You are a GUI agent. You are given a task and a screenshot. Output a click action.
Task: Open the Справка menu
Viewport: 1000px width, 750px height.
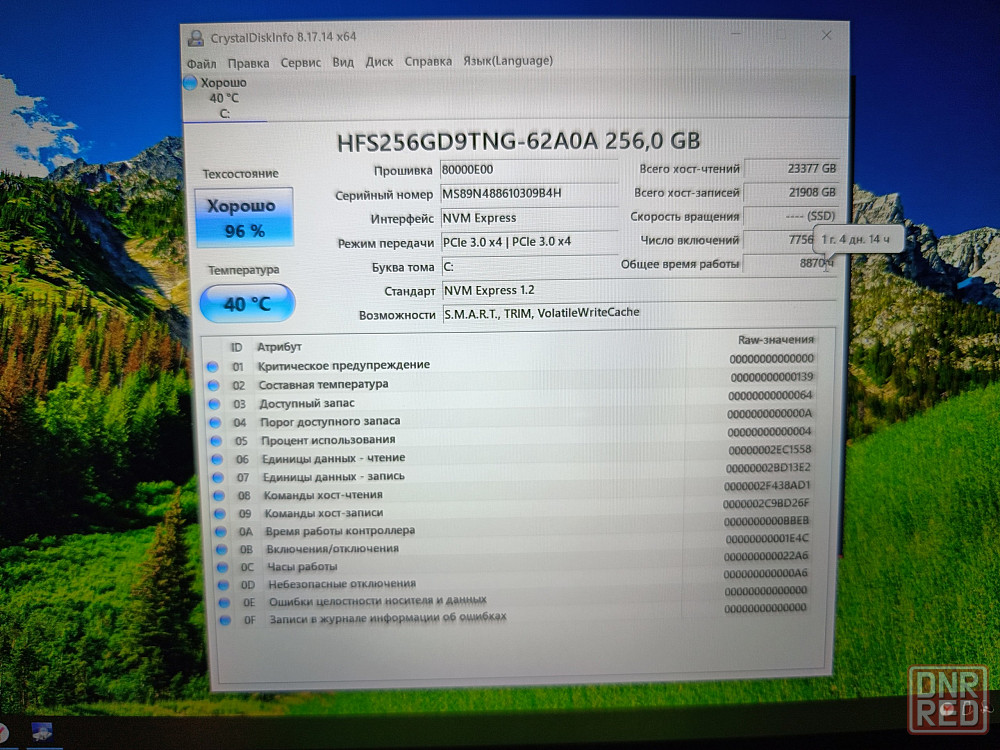428,61
